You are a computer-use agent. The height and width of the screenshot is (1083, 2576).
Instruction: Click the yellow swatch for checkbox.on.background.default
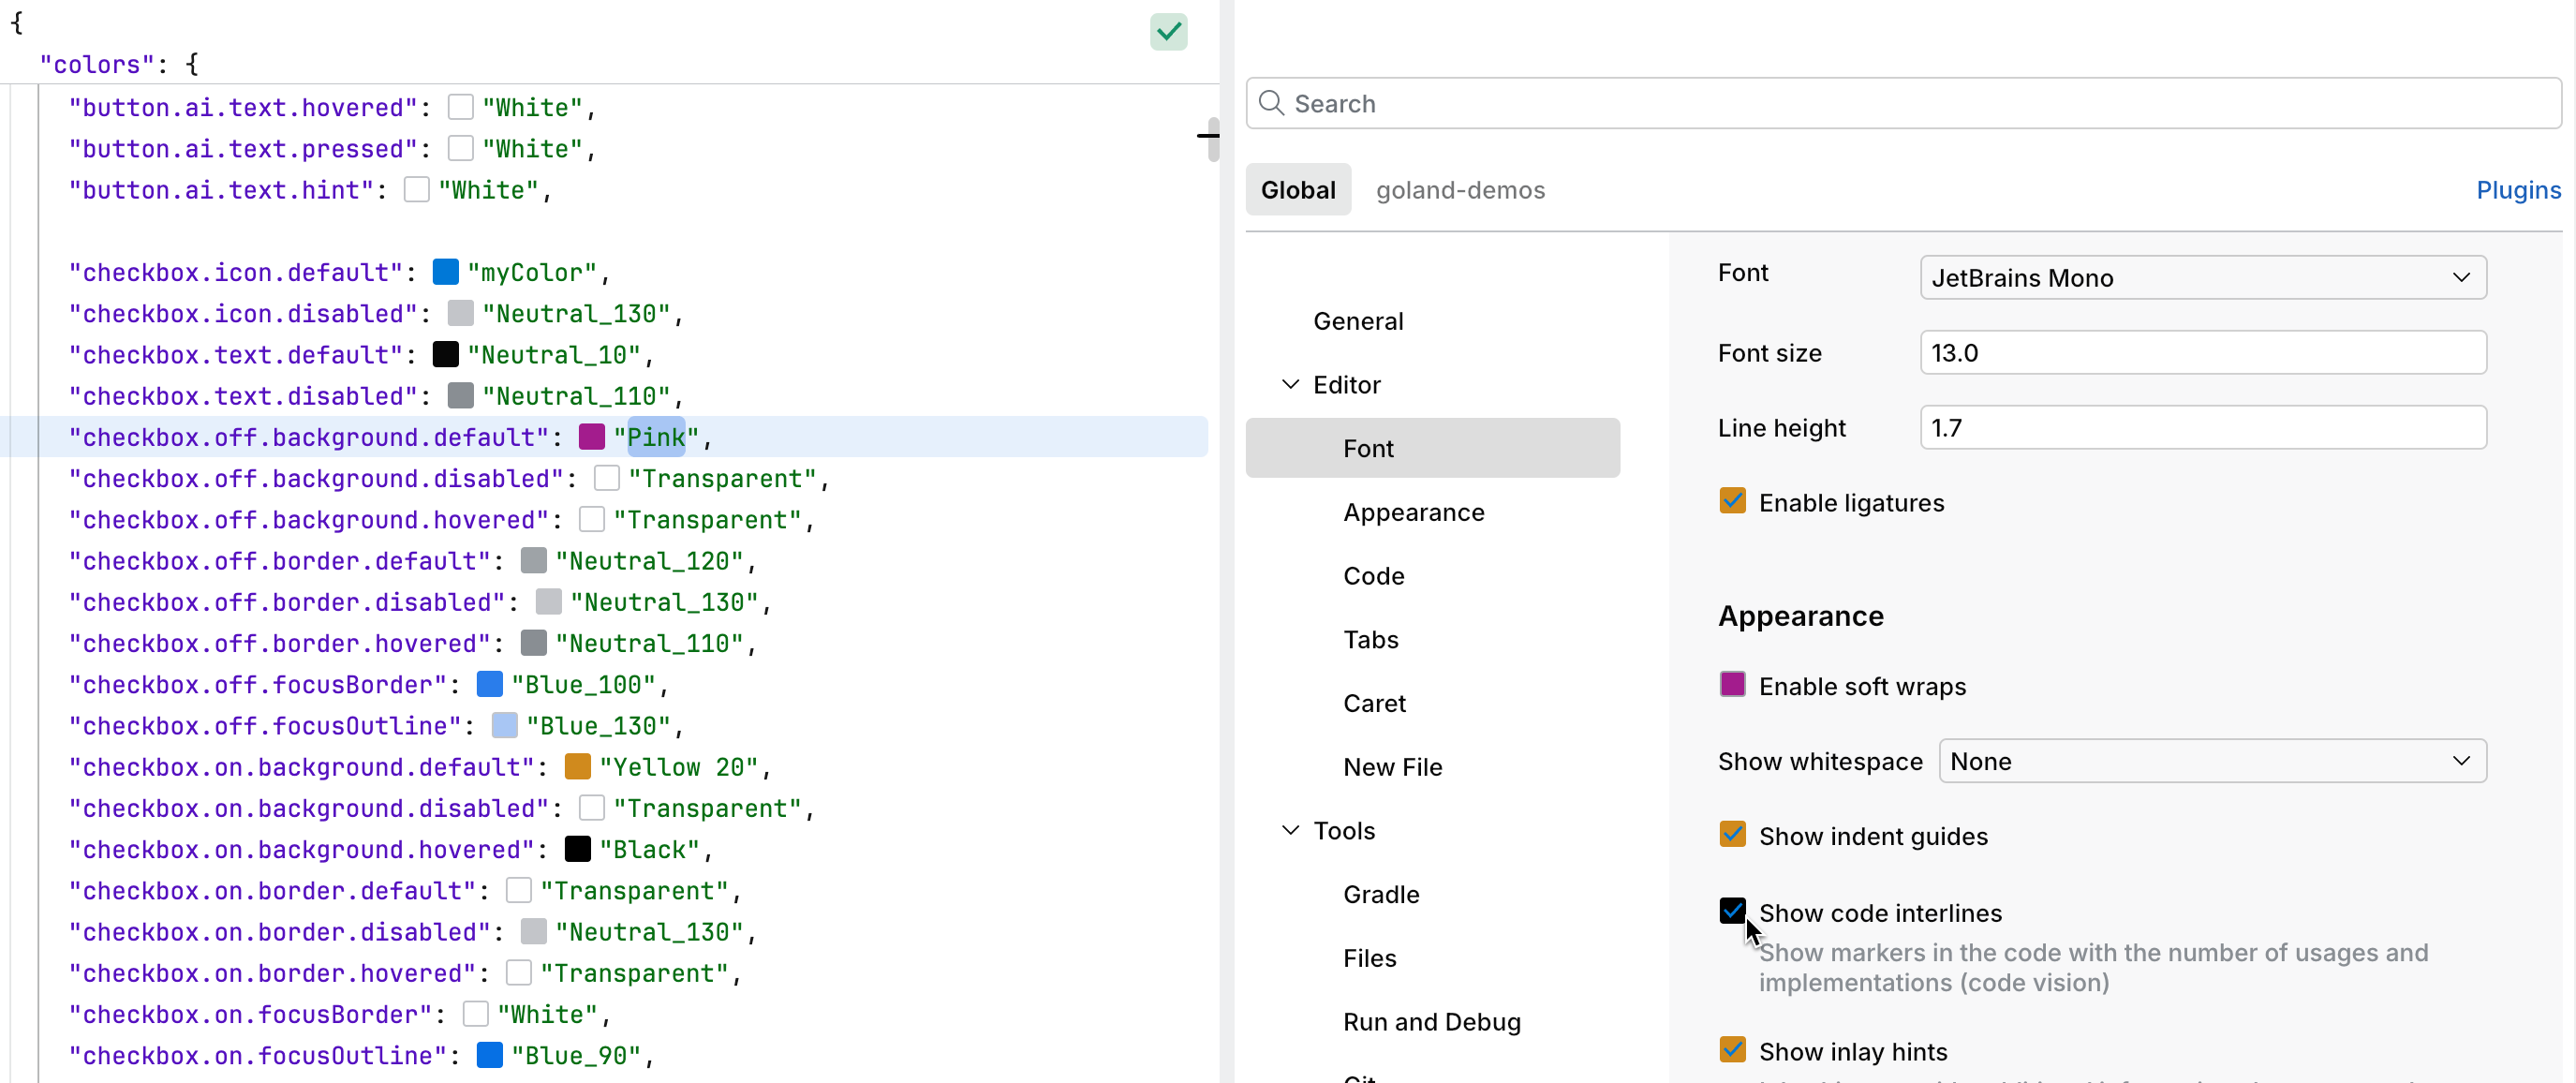click(x=577, y=767)
